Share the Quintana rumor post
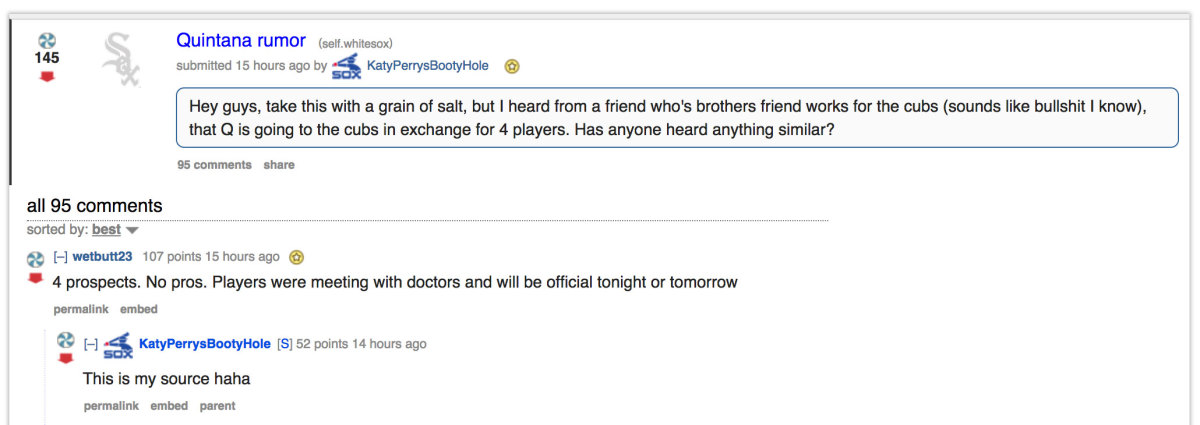The image size is (1200, 425). [279, 165]
